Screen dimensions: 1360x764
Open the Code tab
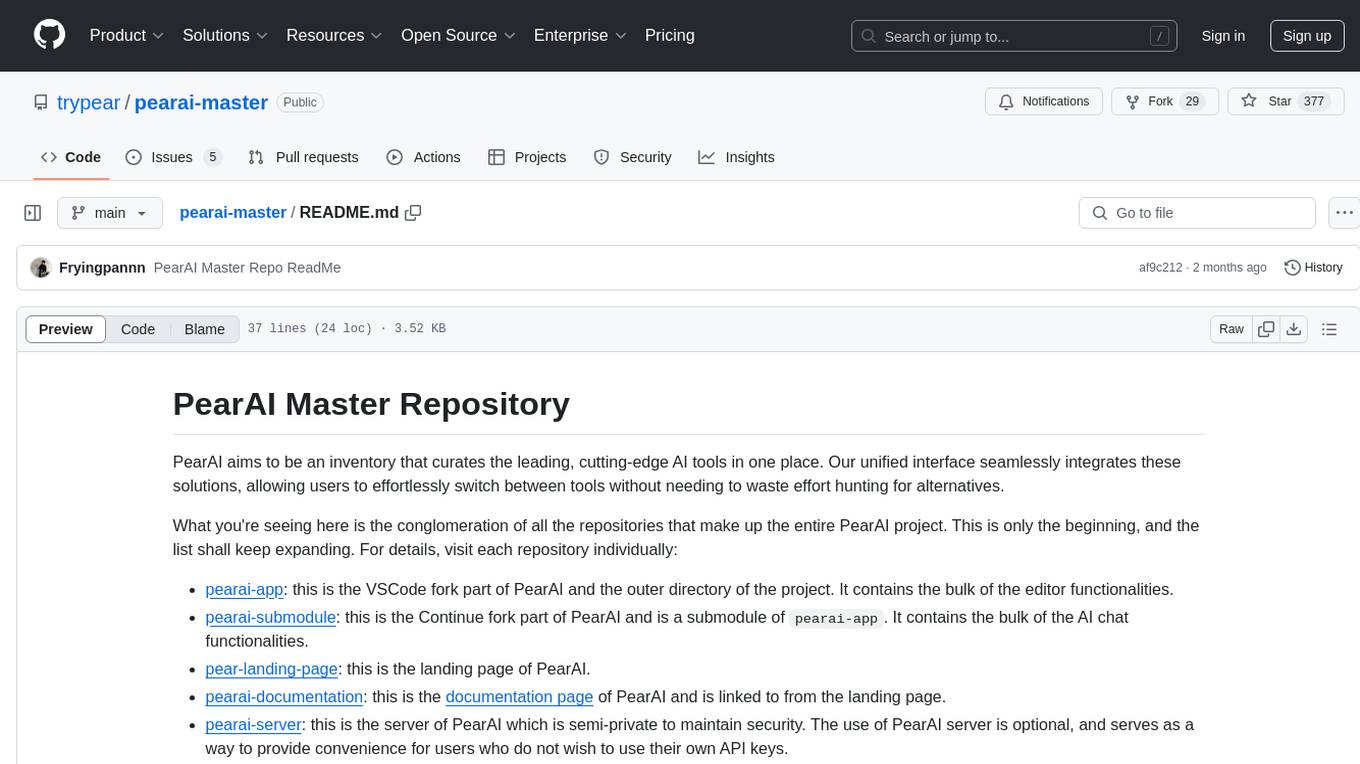(71, 157)
